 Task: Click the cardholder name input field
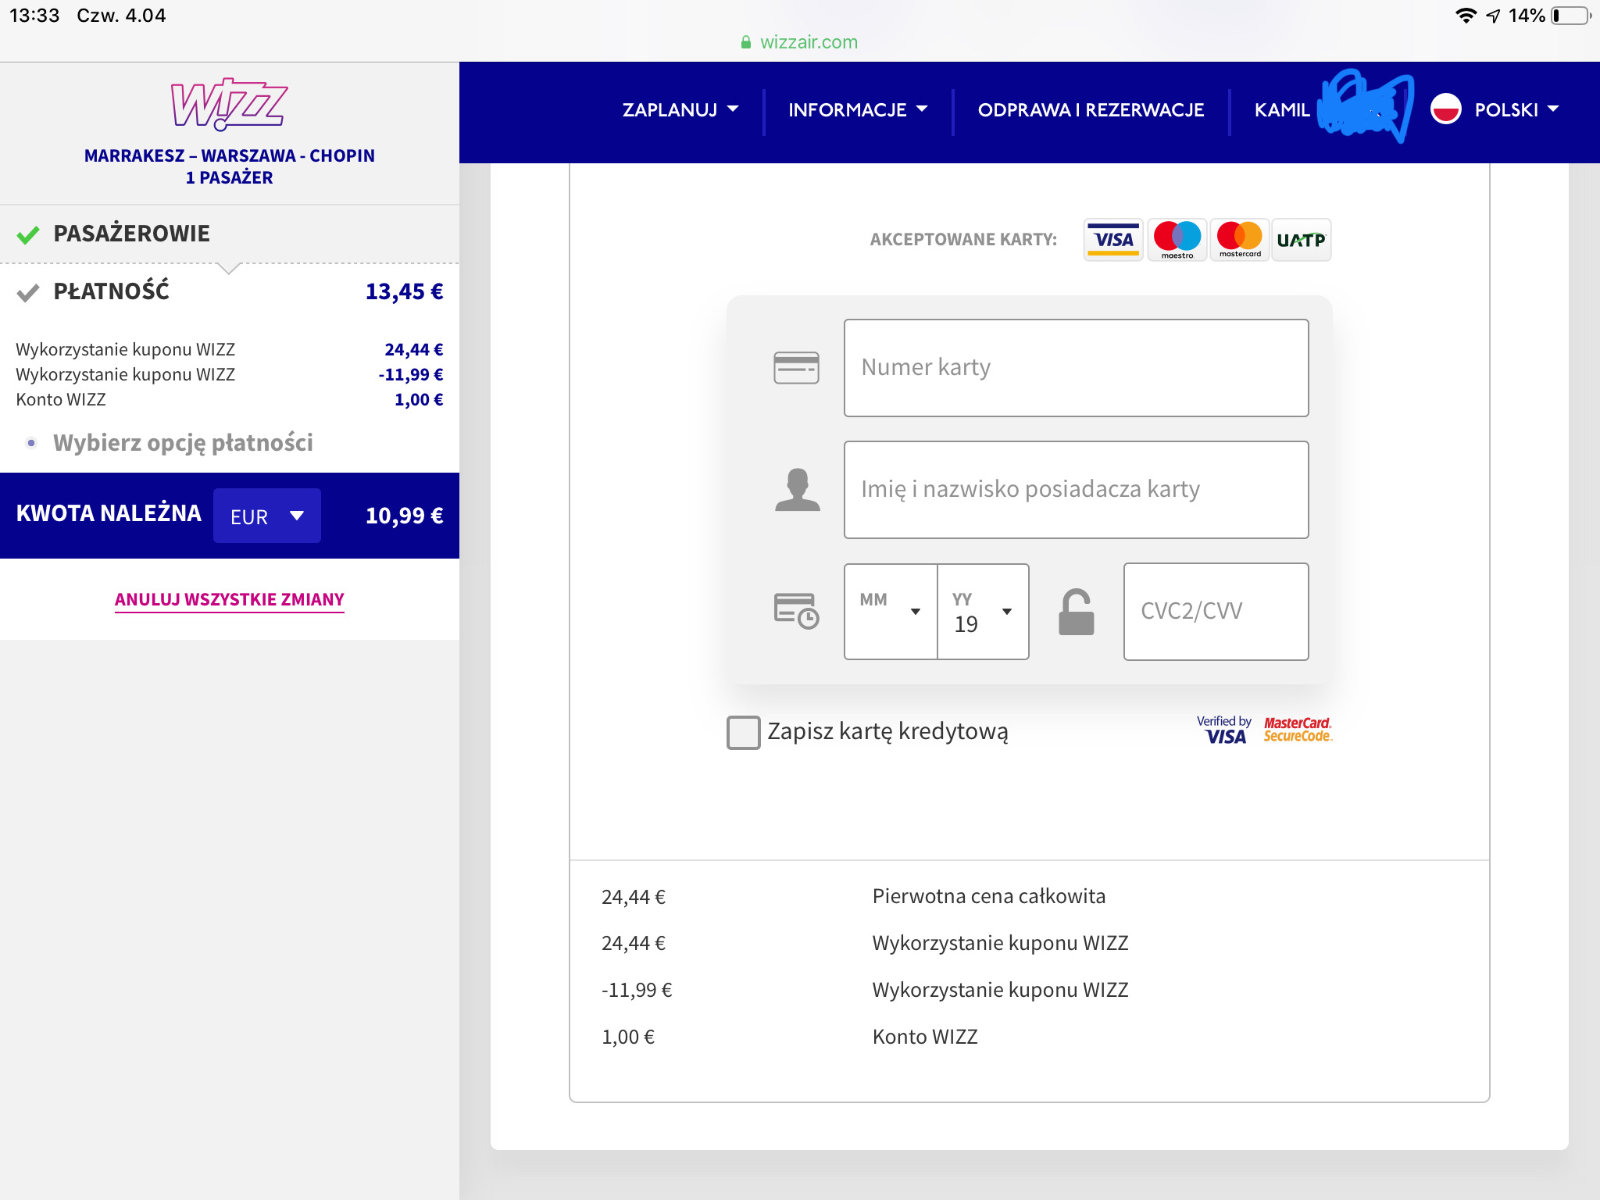[x=1076, y=490]
